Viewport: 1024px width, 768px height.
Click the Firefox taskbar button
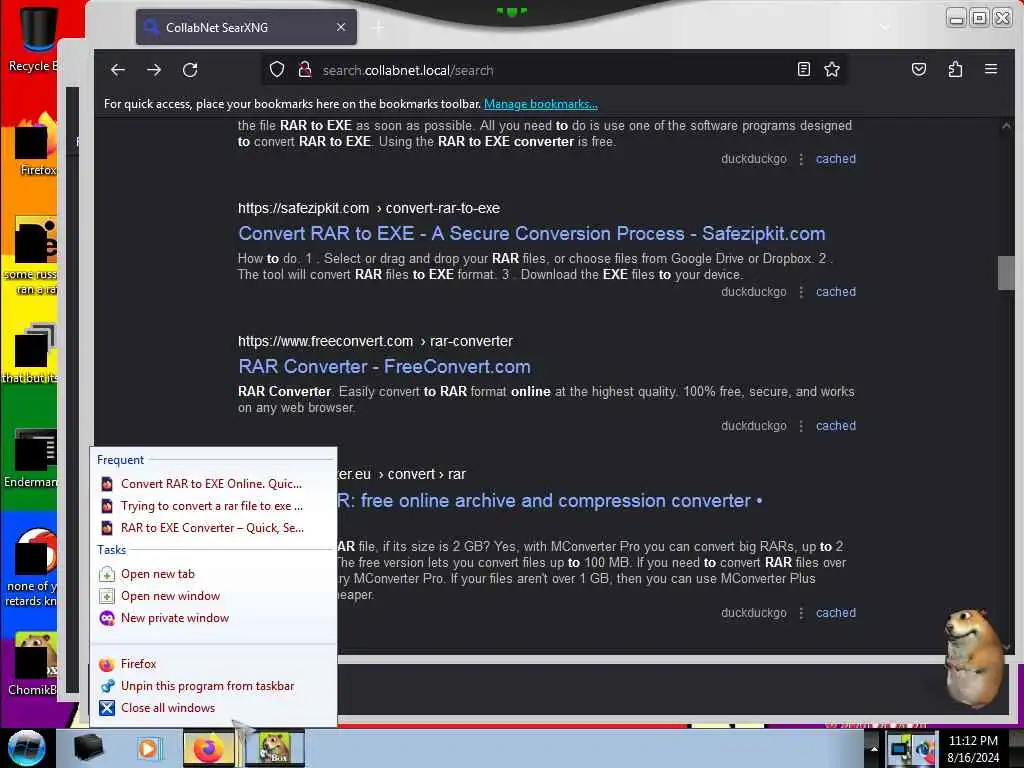pos(209,748)
